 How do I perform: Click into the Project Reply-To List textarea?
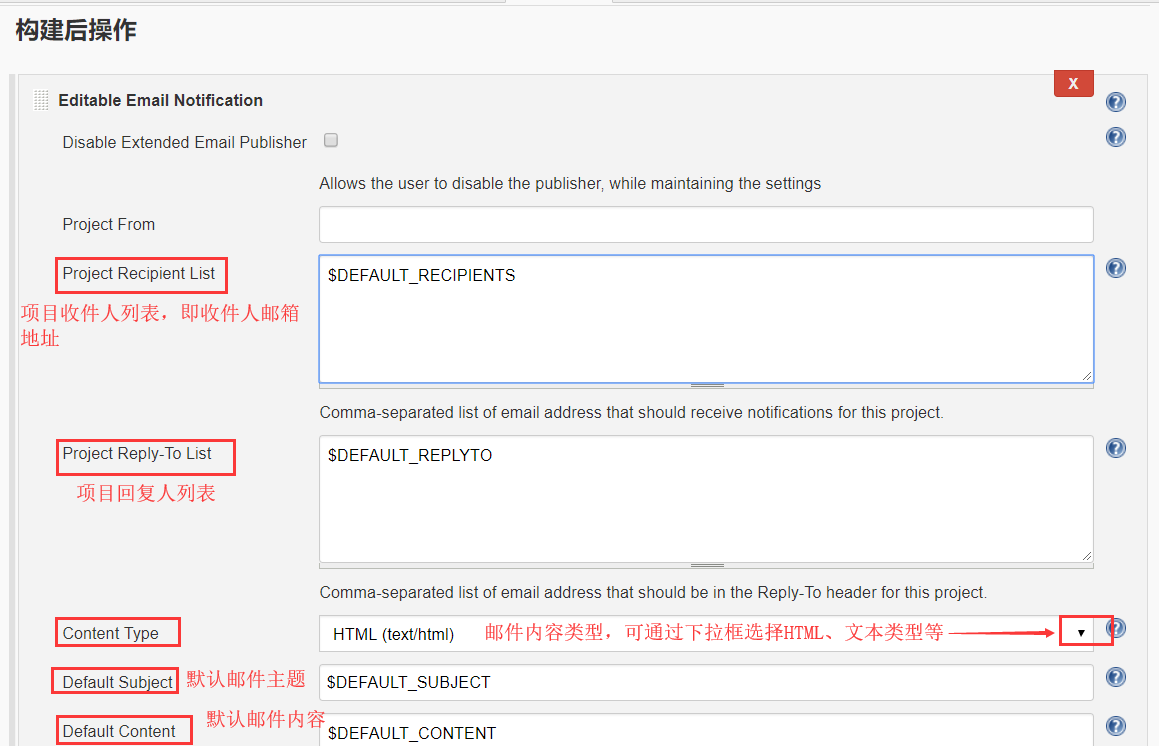pyautogui.click(x=706, y=499)
